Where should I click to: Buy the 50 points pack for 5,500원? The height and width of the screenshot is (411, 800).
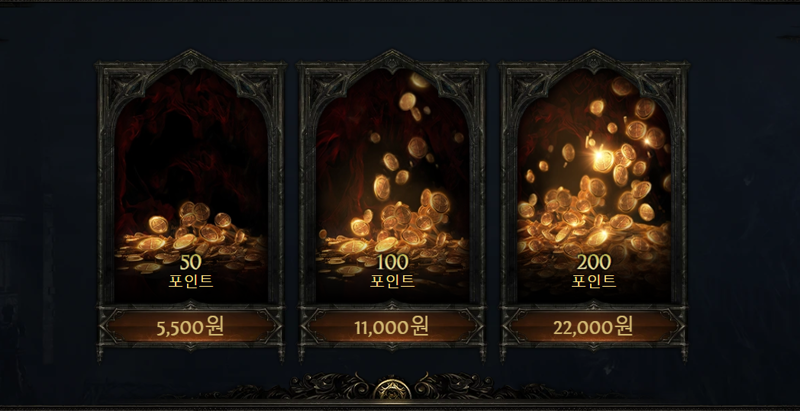(190, 327)
